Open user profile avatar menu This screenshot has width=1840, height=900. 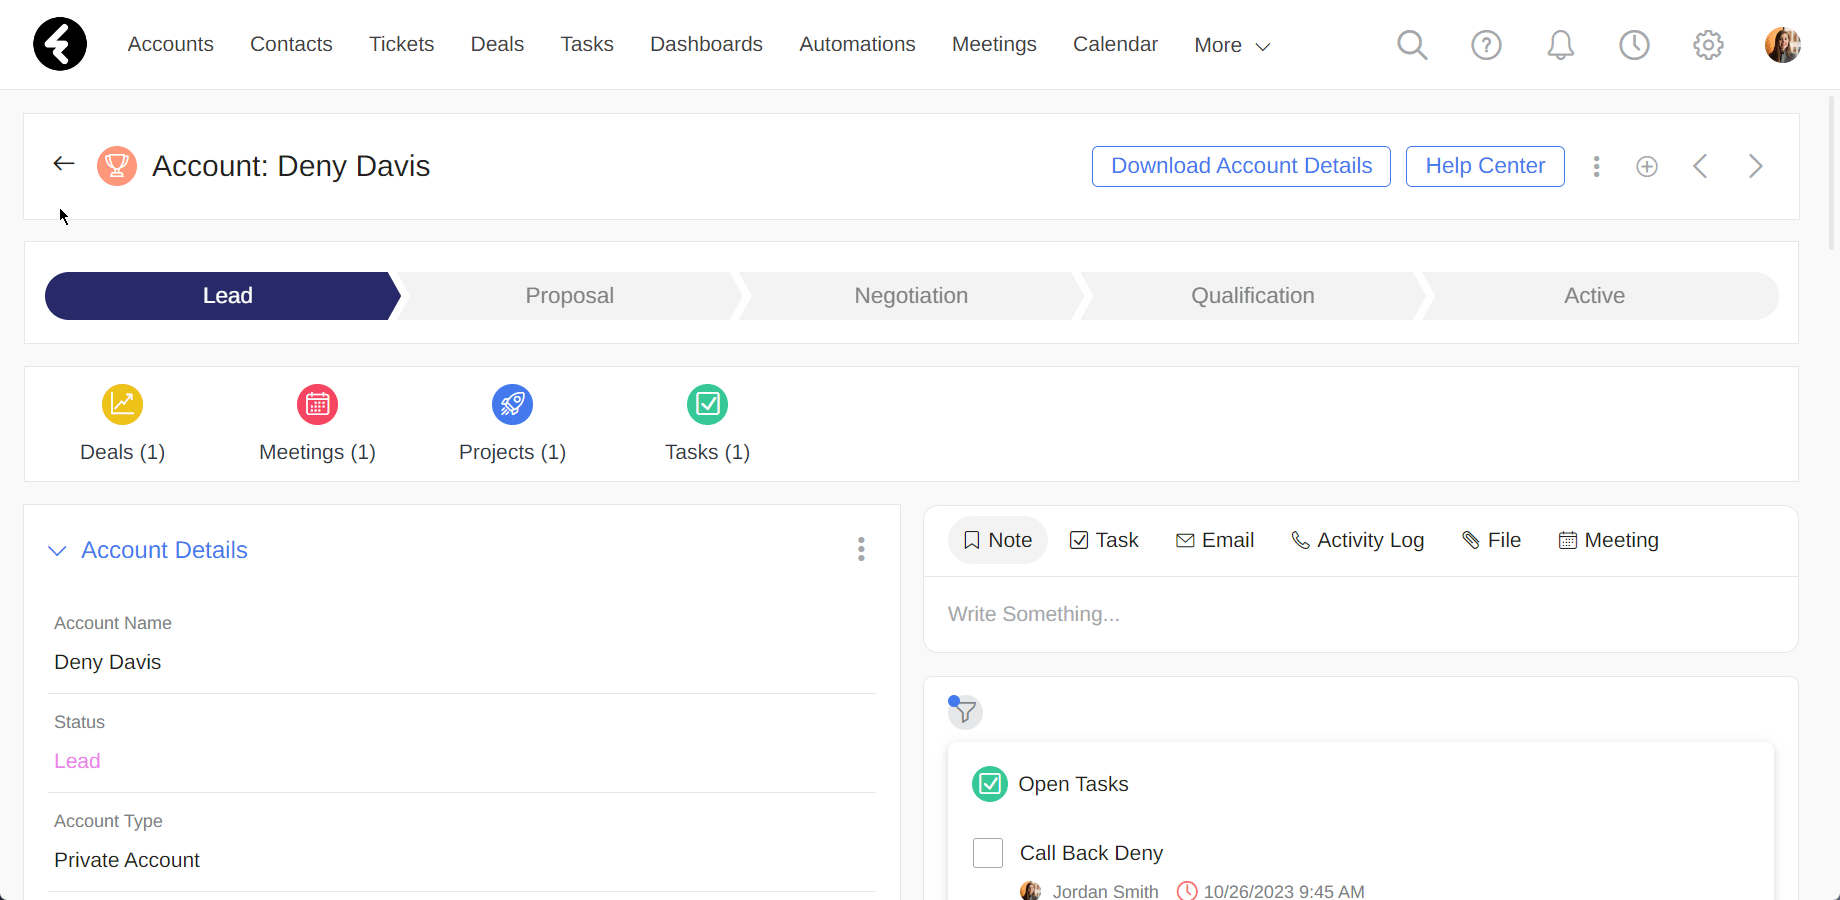click(1782, 45)
